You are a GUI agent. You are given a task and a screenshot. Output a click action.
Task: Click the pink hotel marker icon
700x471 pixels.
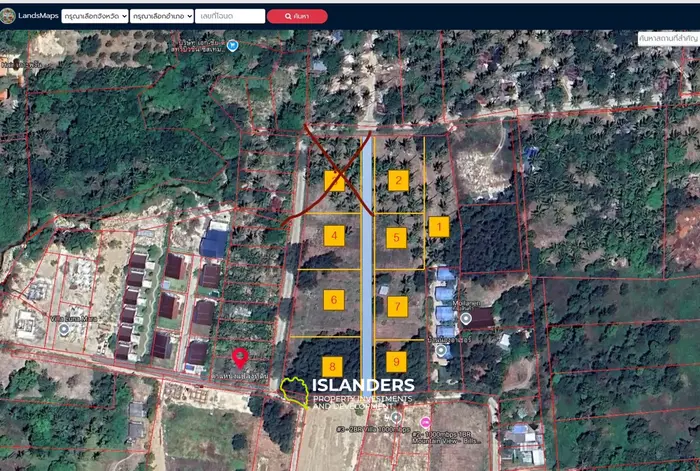point(426,421)
